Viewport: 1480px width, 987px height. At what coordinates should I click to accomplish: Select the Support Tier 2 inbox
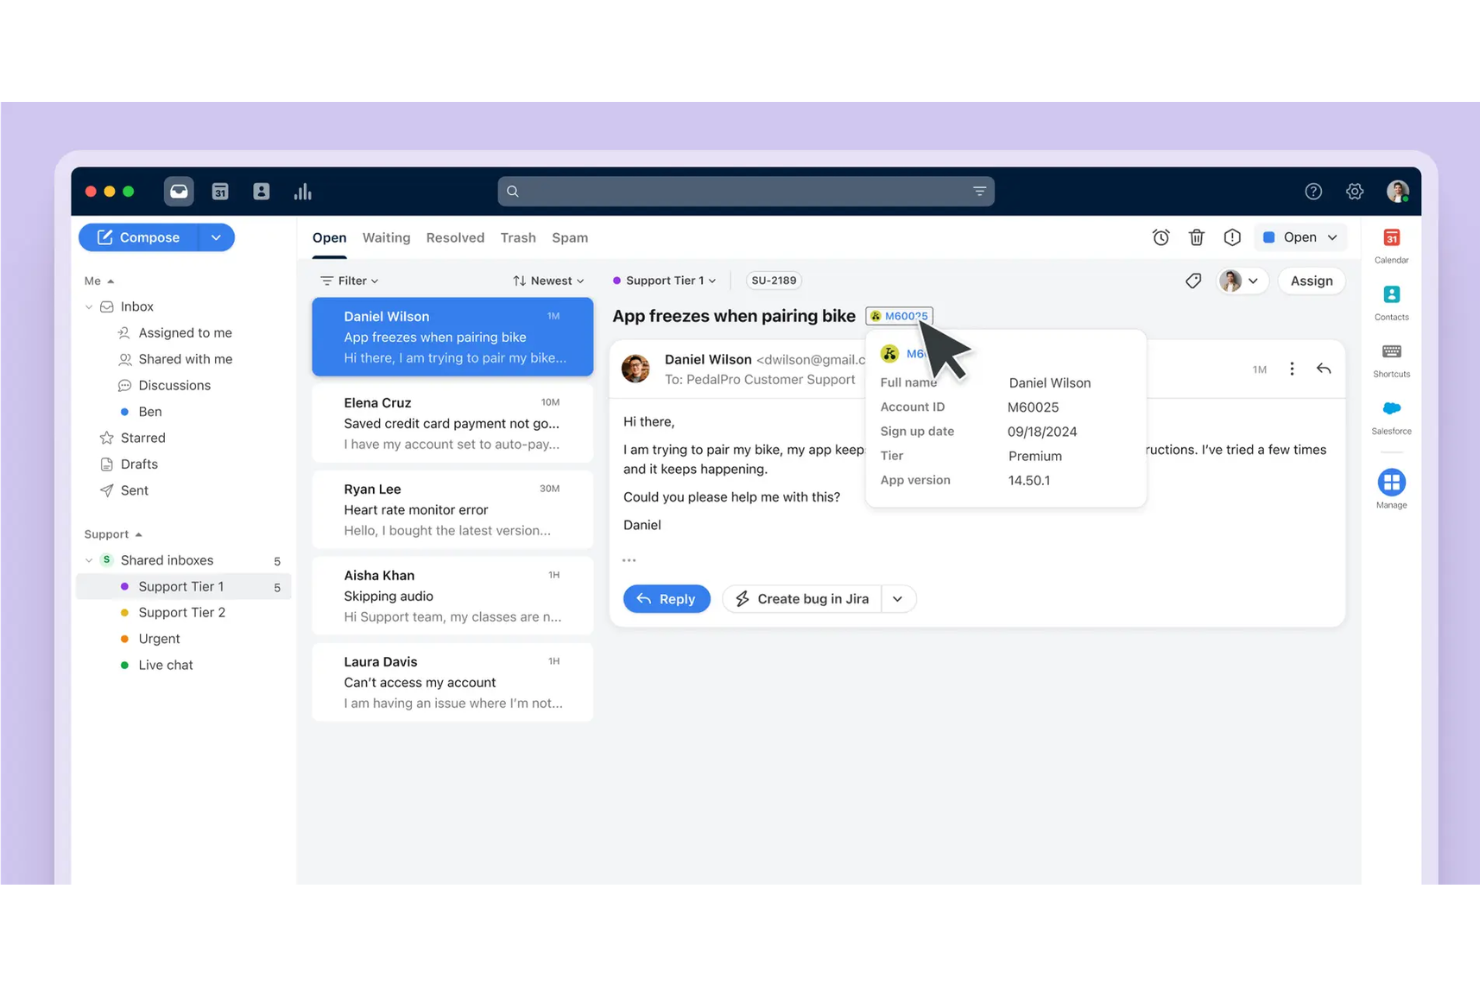pyautogui.click(x=181, y=612)
